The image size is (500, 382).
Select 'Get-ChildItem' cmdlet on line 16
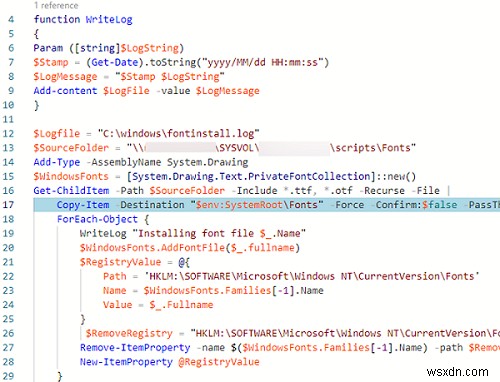tap(71, 191)
